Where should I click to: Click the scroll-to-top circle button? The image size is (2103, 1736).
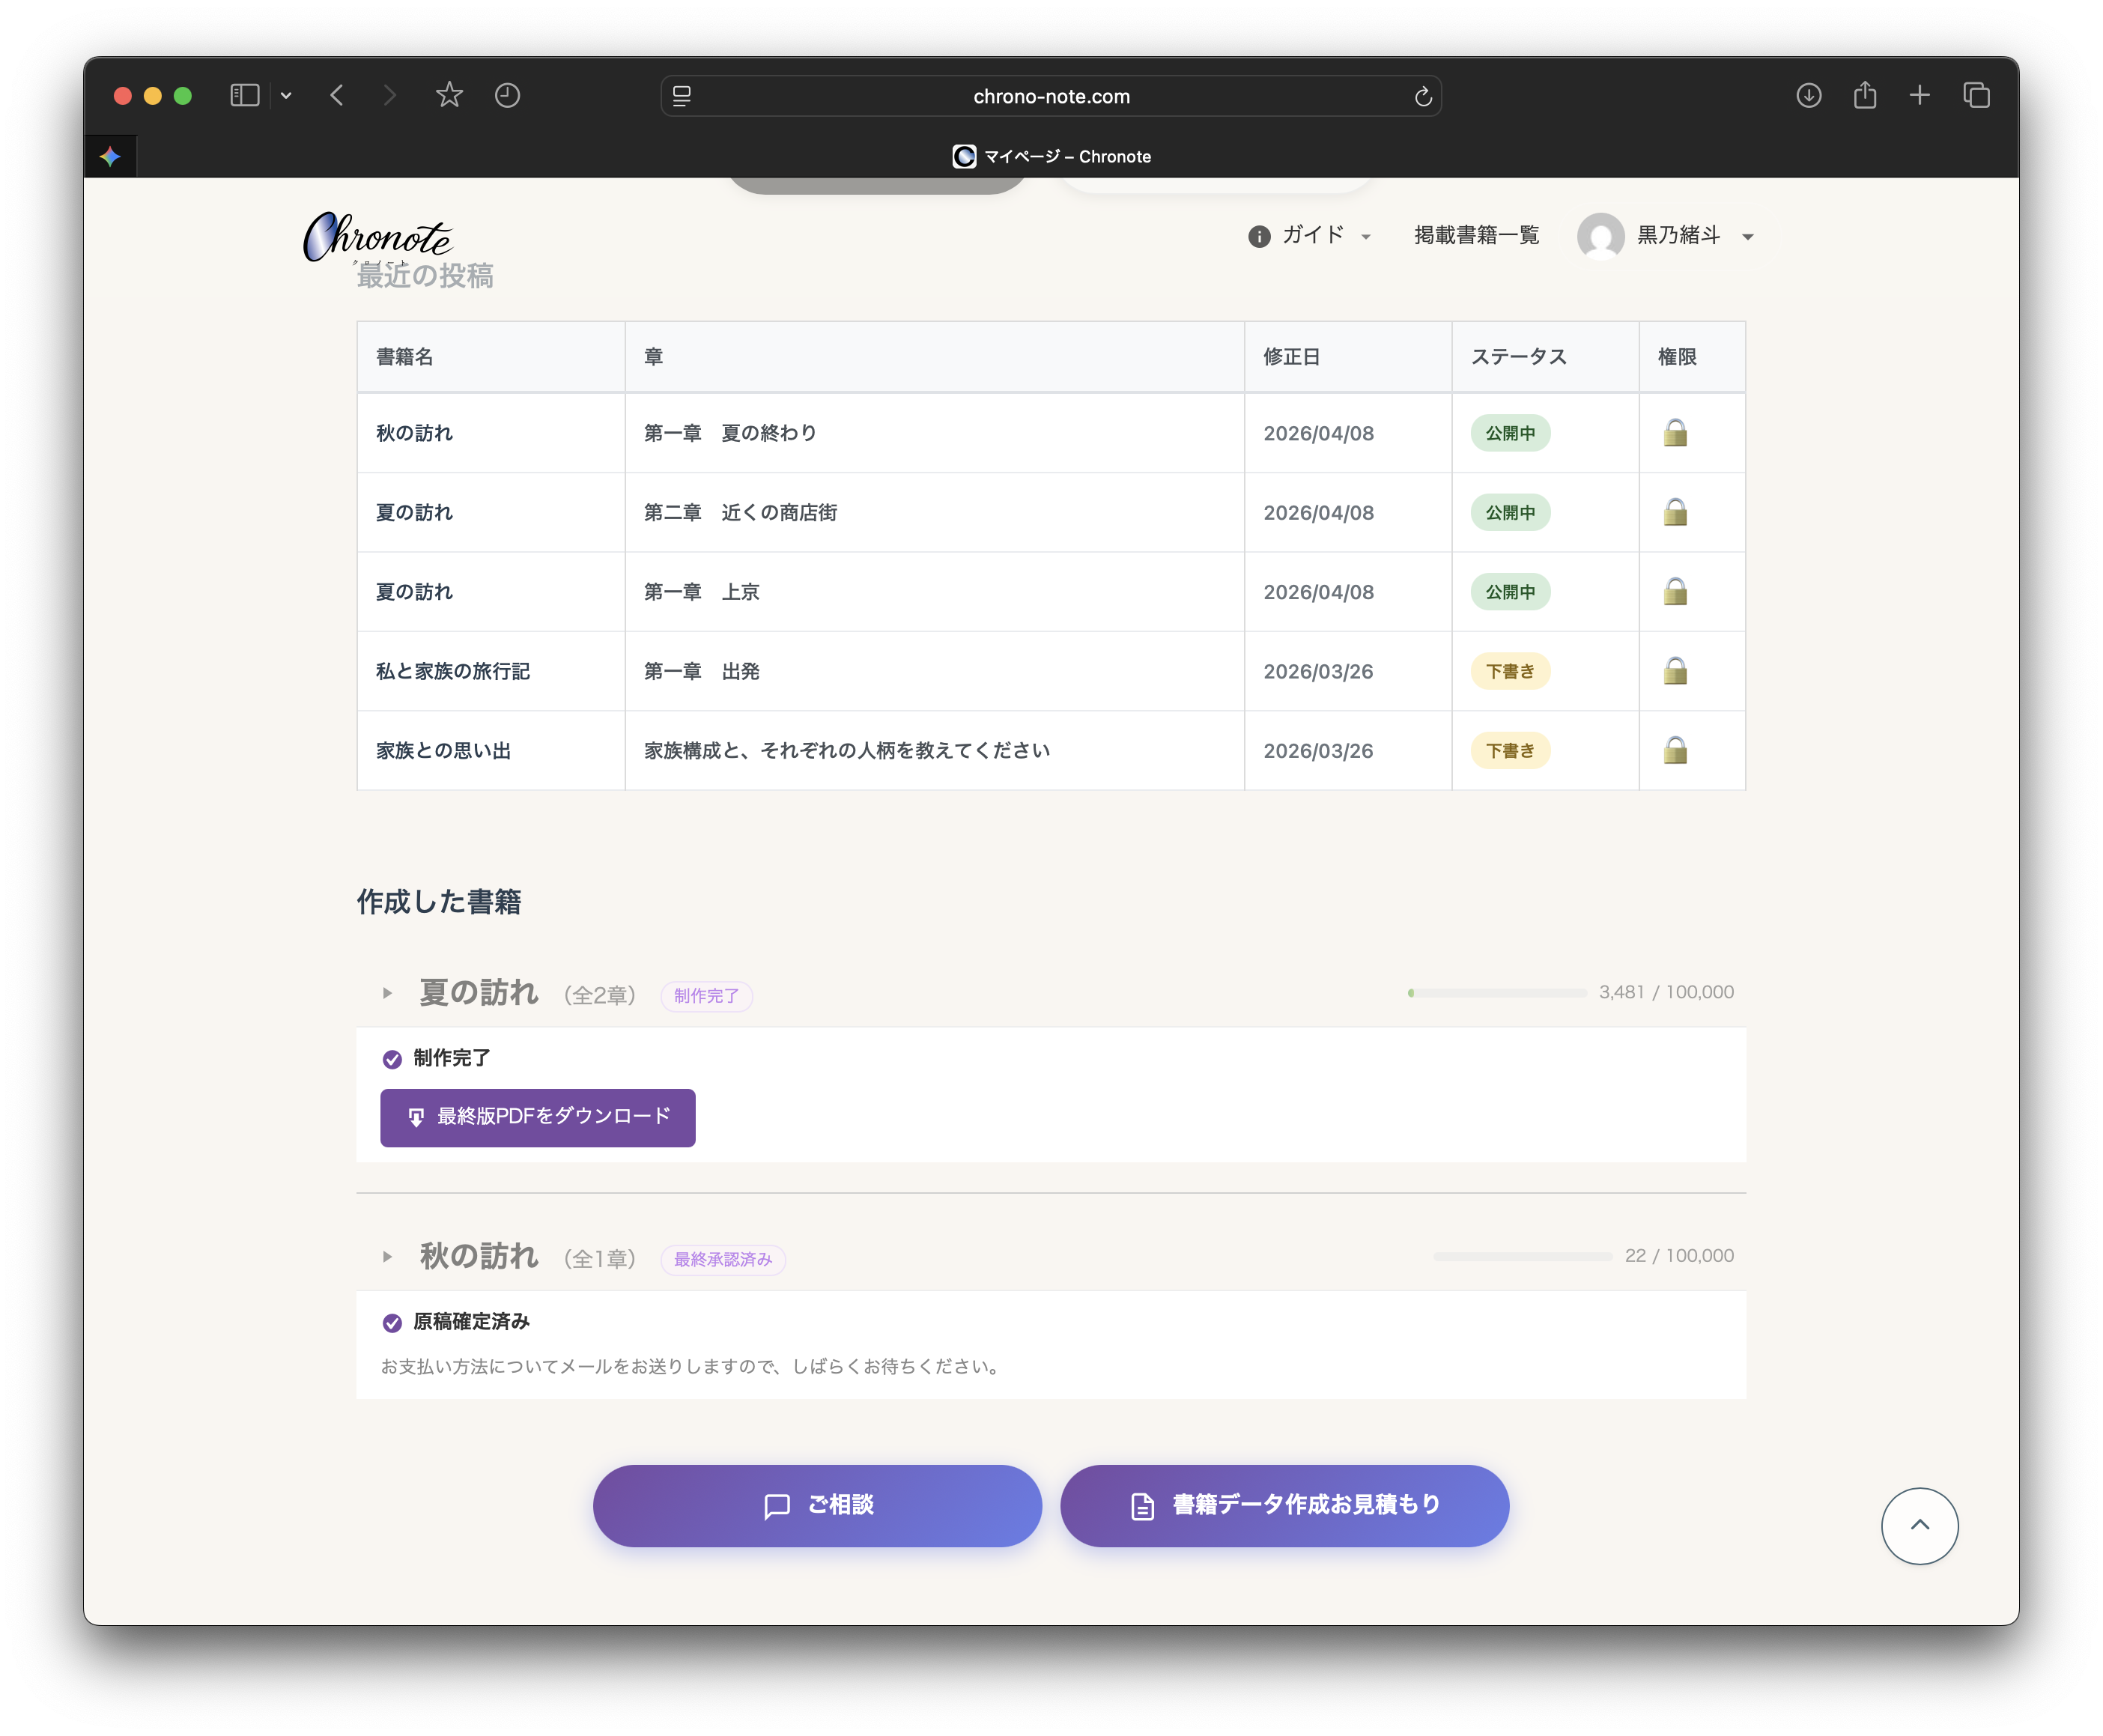(x=1919, y=1525)
